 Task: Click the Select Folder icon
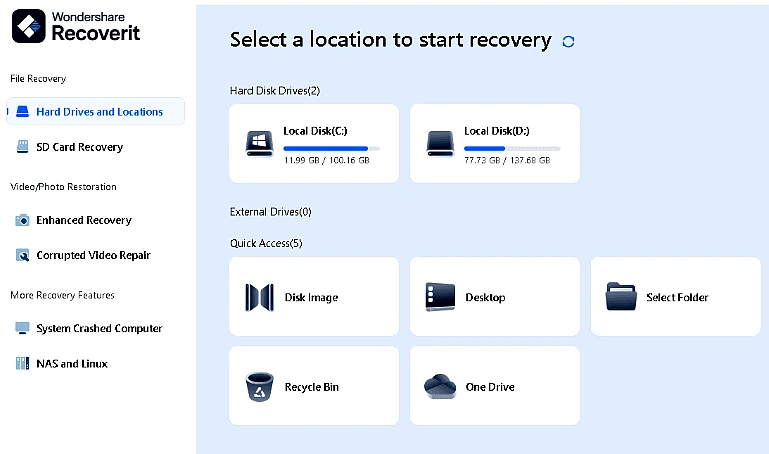pos(621,297)
